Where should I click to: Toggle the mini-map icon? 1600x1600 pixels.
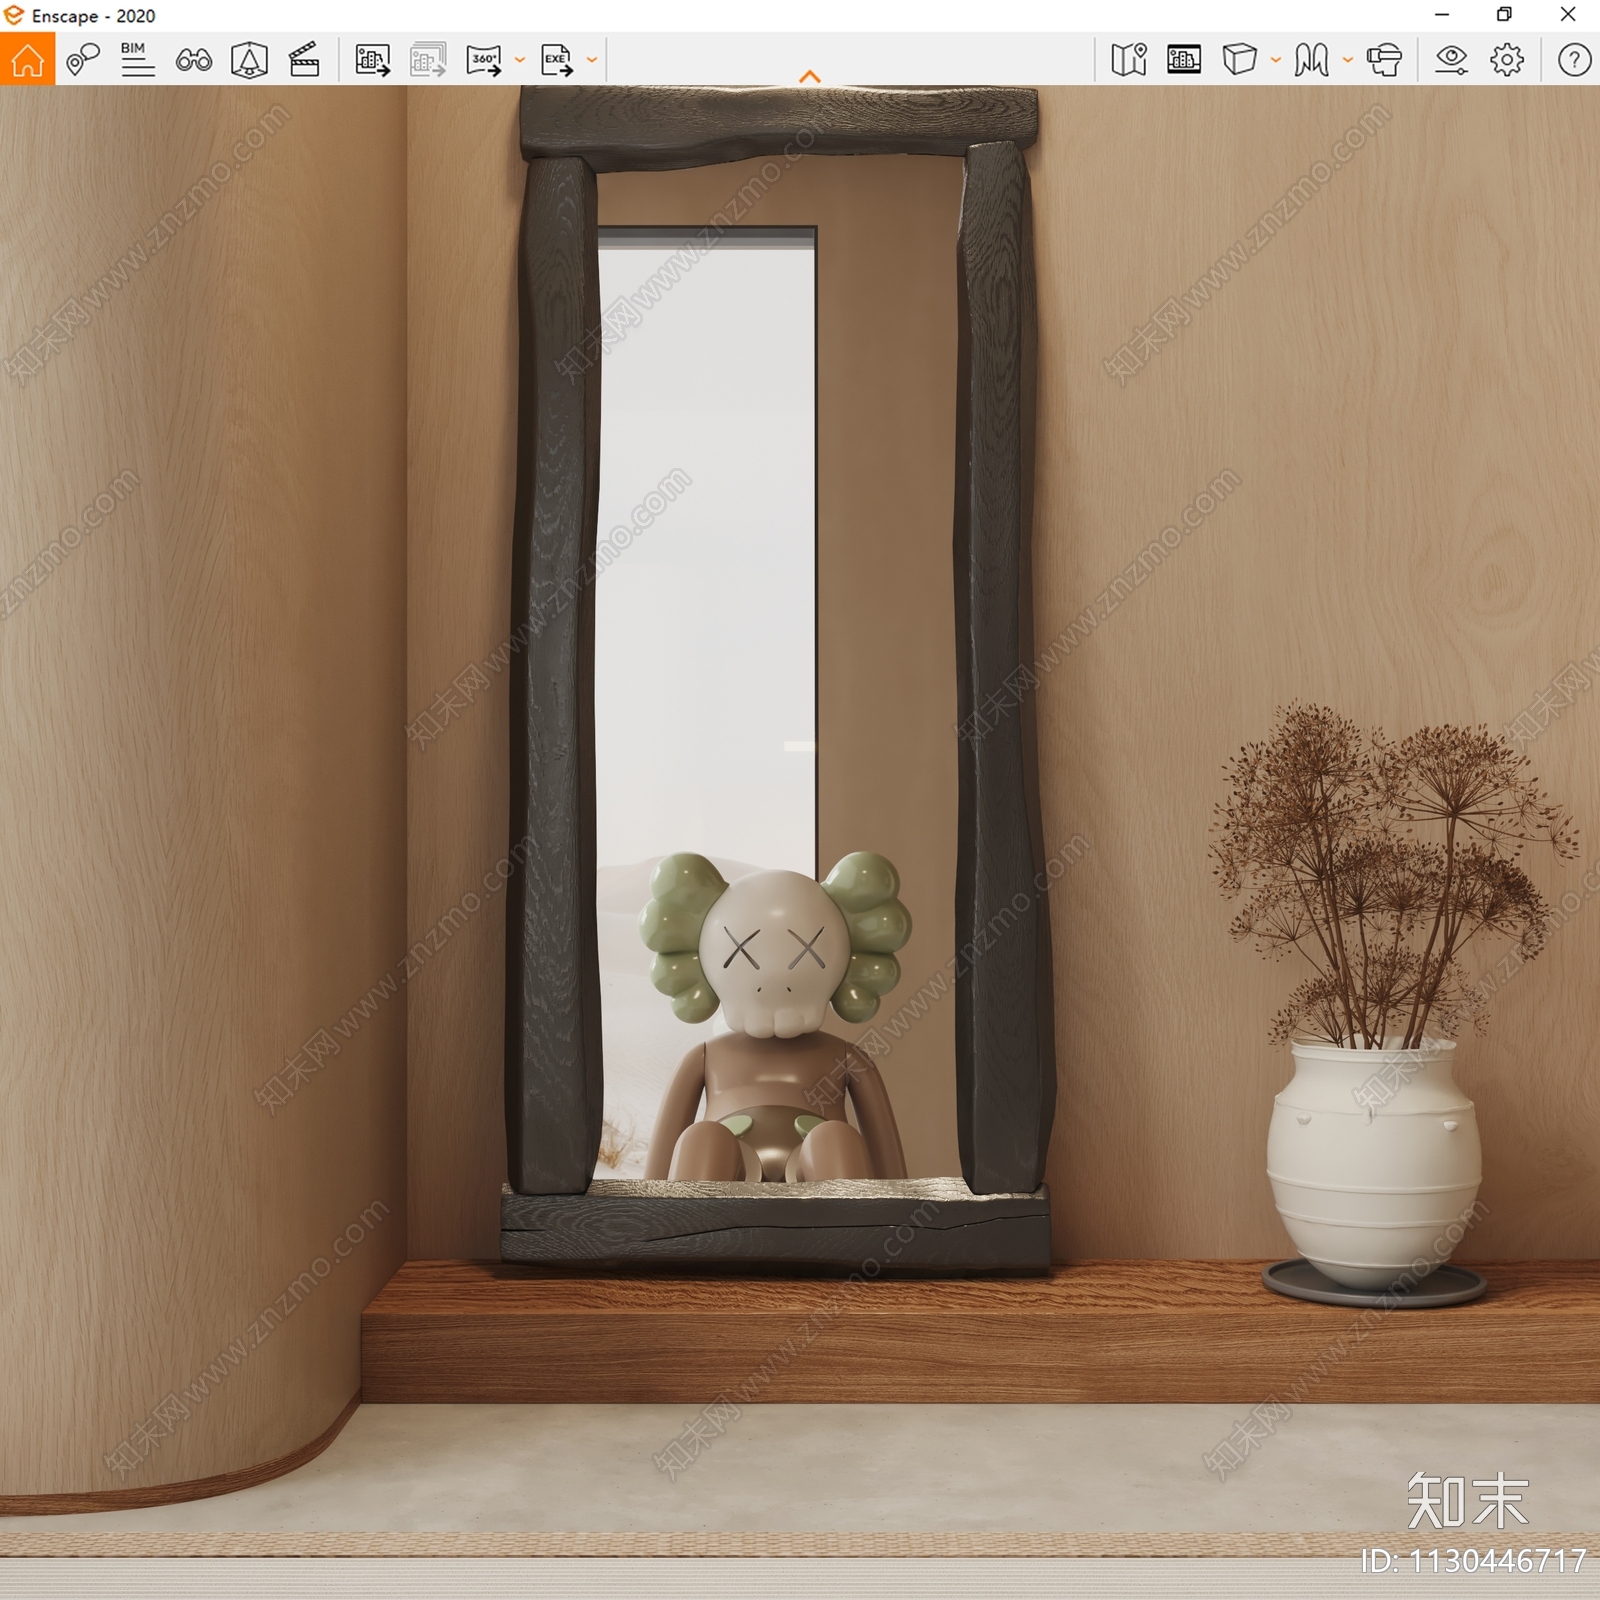pyautogui.click(x=1129, y=60)
